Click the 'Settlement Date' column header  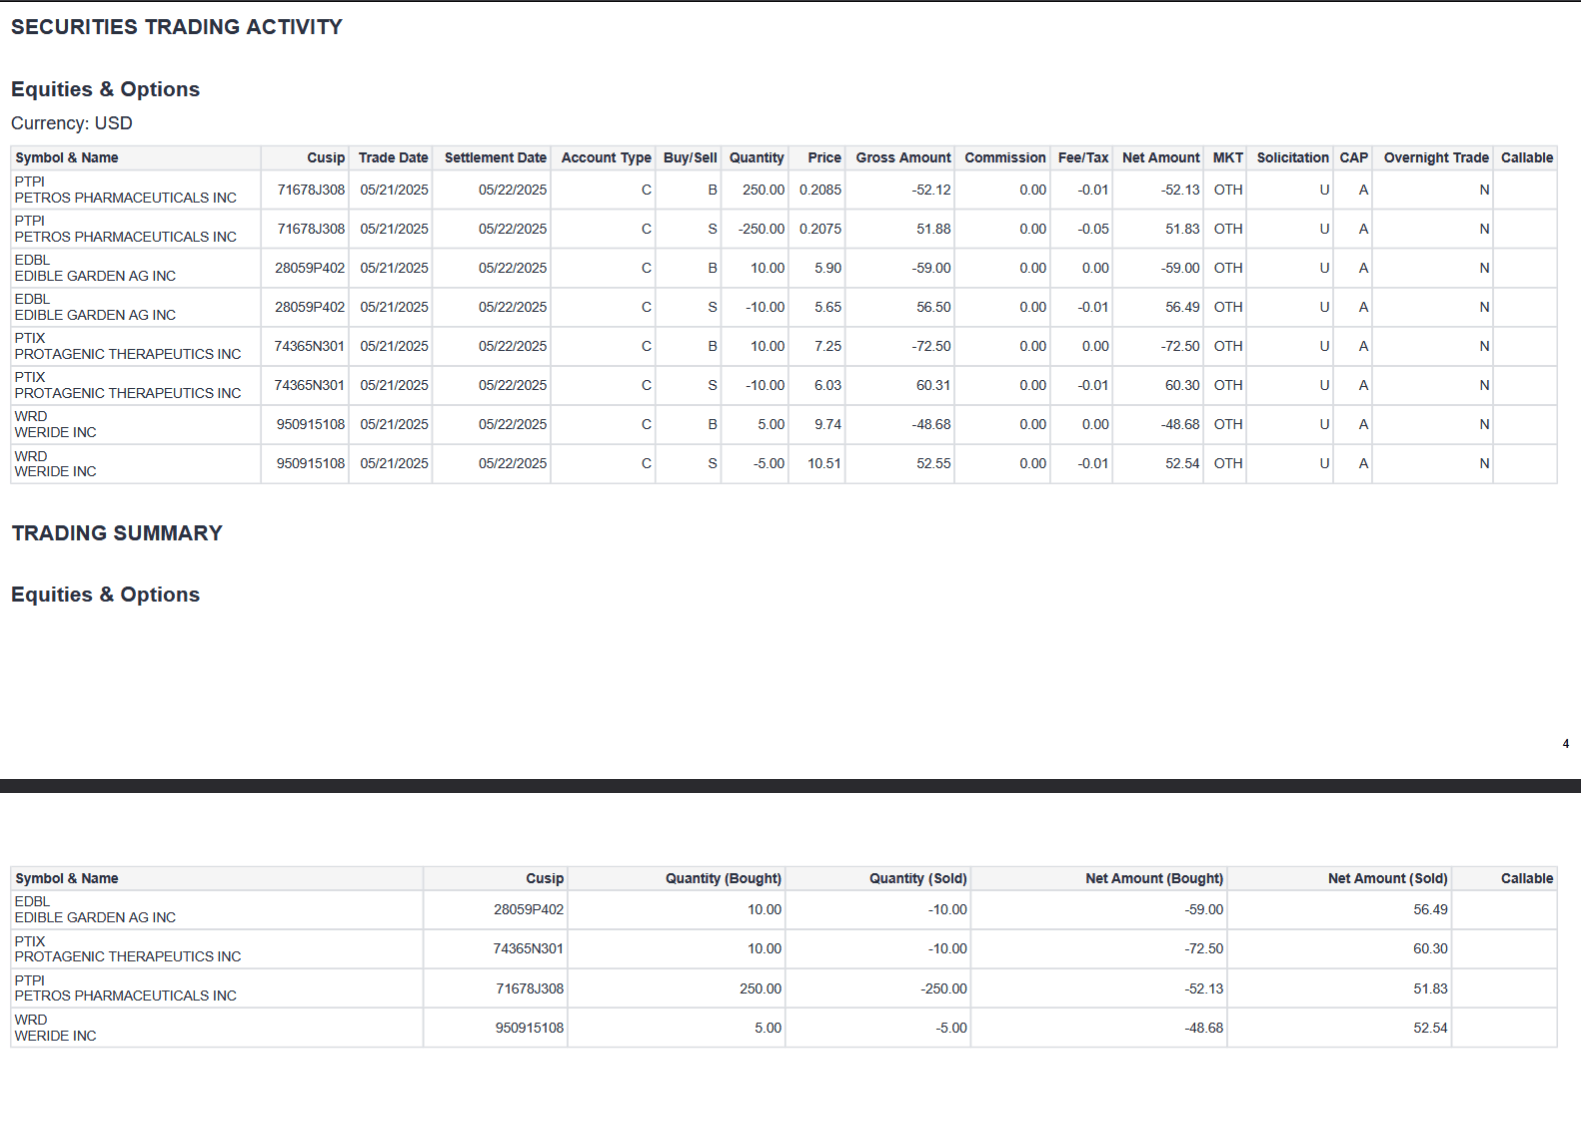pyautogui.click(x=496, y=158)
